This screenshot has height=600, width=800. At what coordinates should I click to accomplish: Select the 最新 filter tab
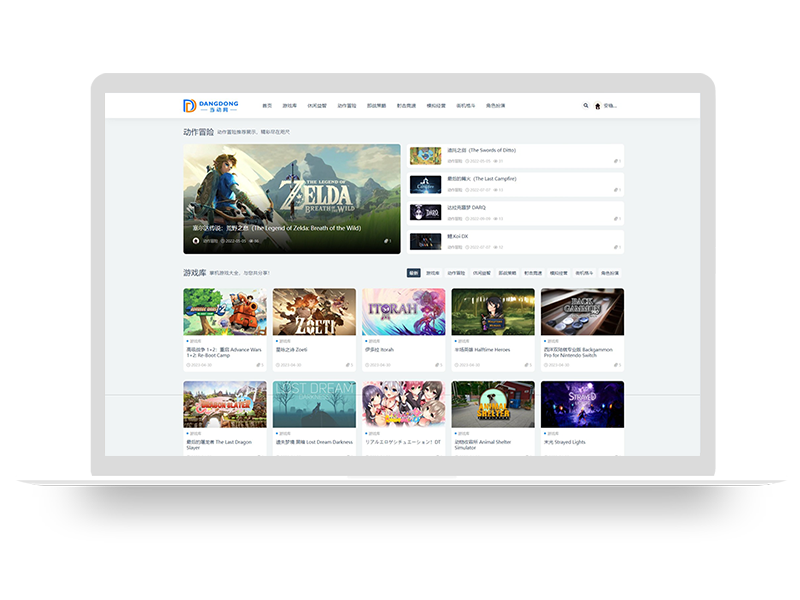click(x=413, y=272)
